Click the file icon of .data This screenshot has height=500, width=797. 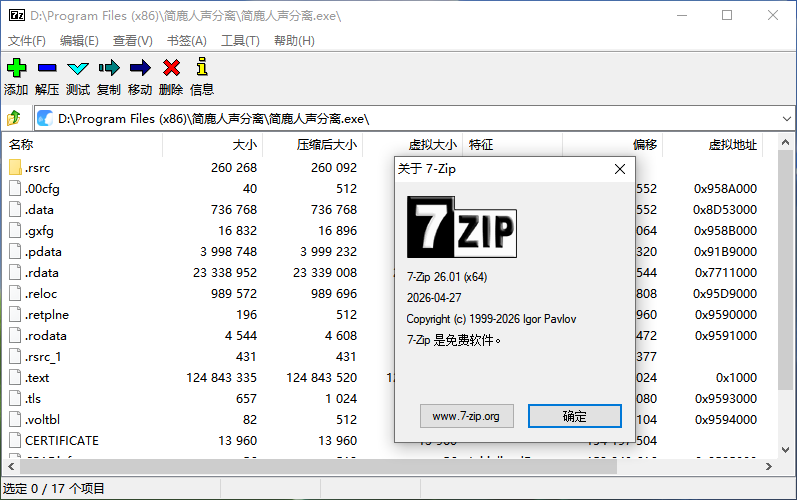click(15, 209)
